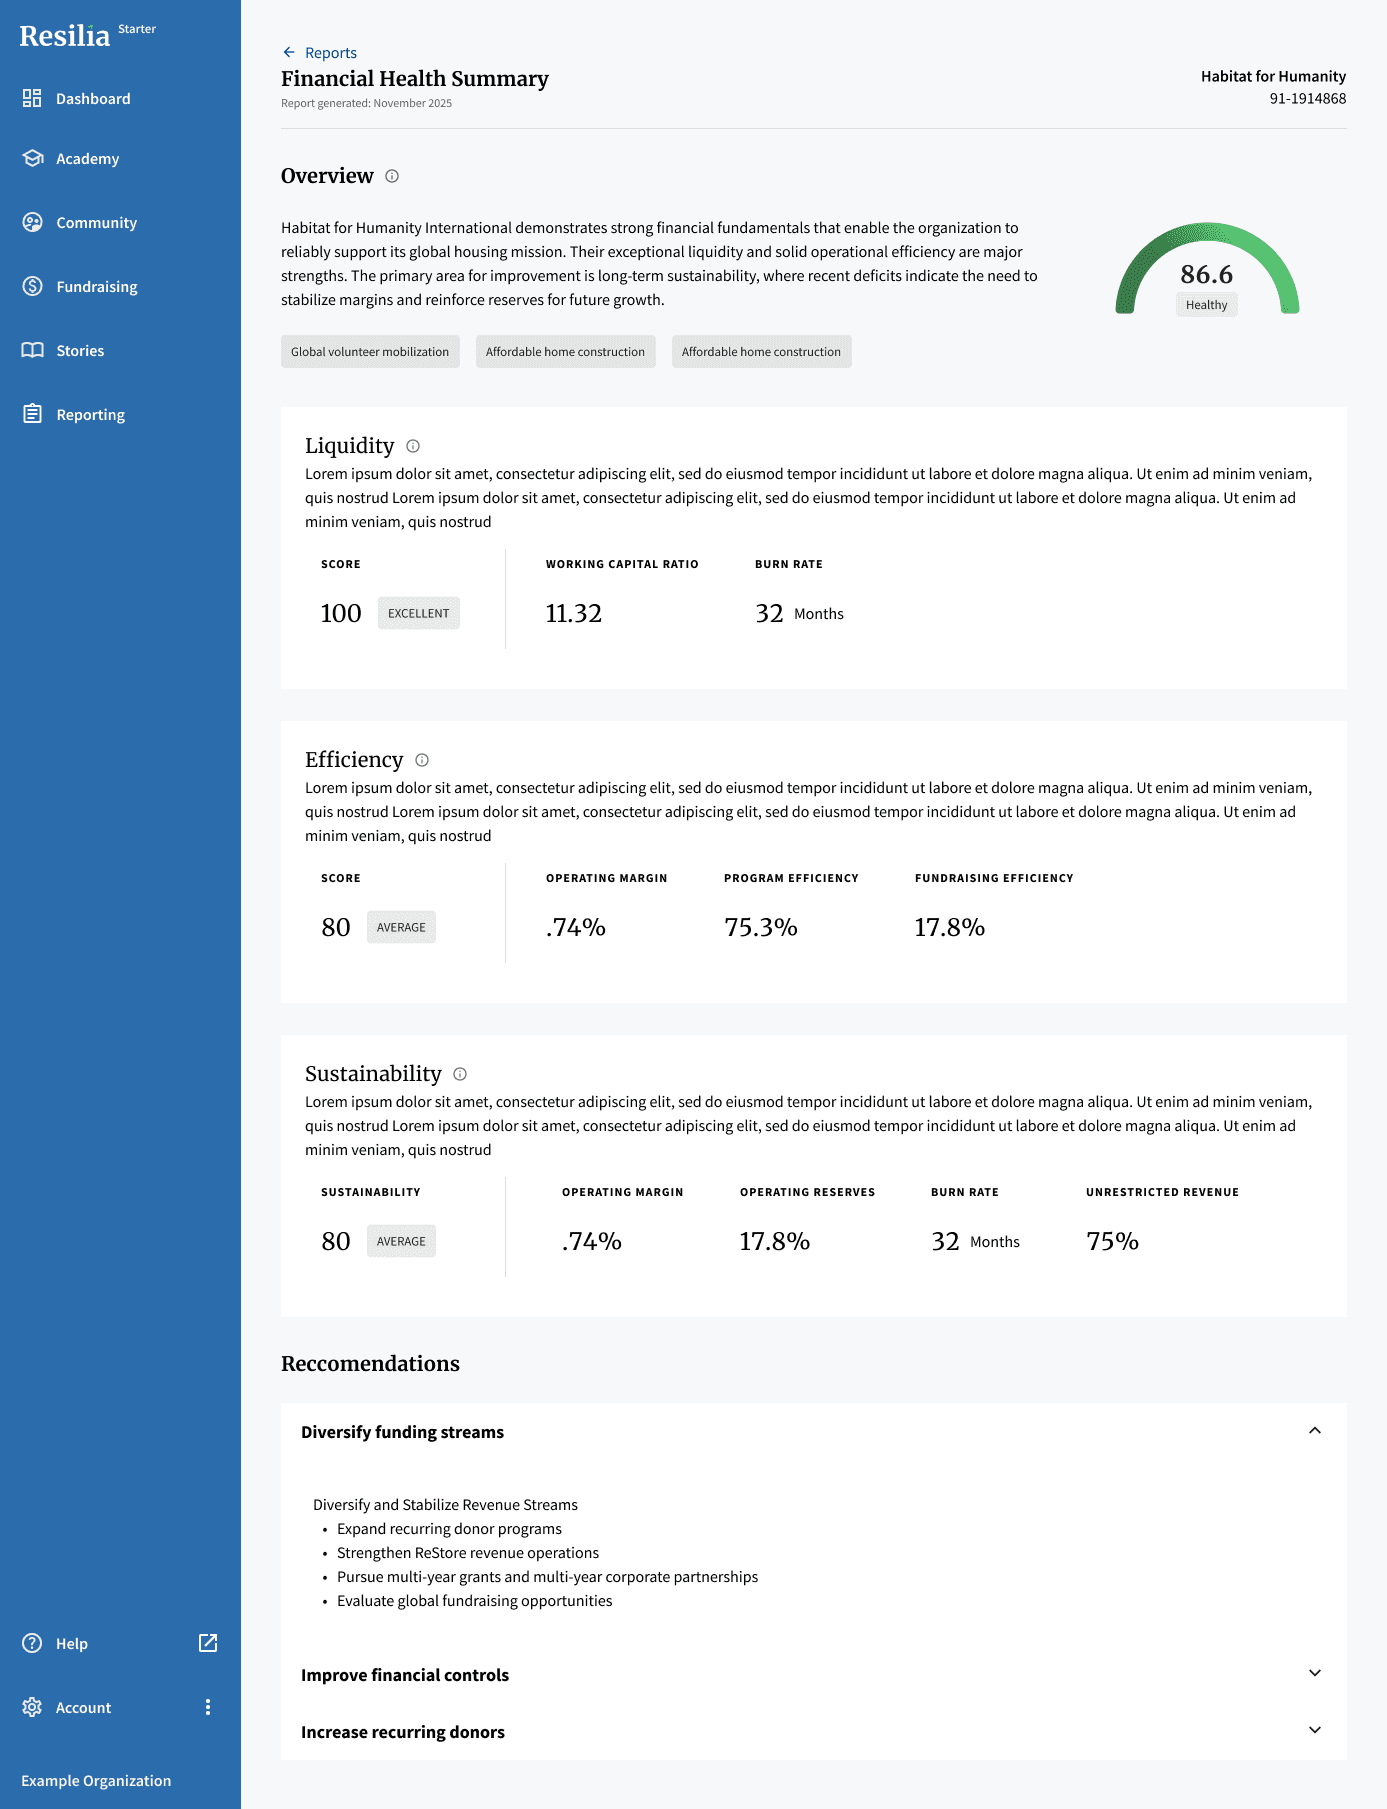Viewport: 1387px width, 1809px height.
Task: Click the info icon next to Sustainability
Action: (x=460, y=1074)
